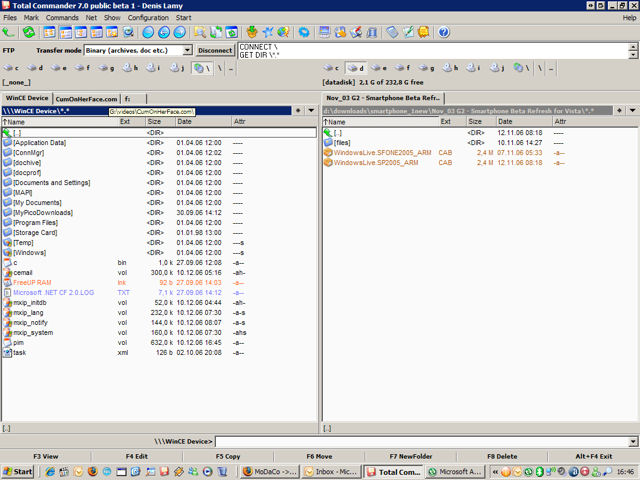640x480 pixels.
Task: Click the Recycle Bin quick launch icon
Action: [222, 471]
